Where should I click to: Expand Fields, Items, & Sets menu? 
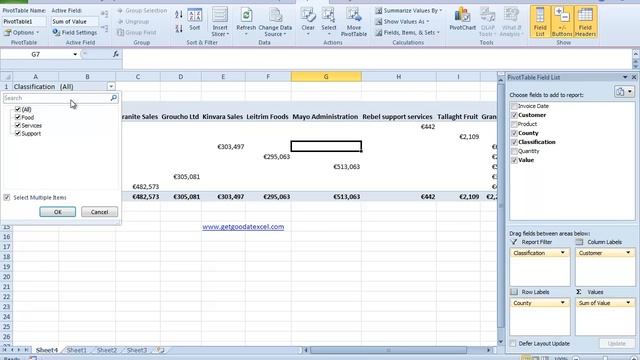pyautogui.click(x=408, y=32)
